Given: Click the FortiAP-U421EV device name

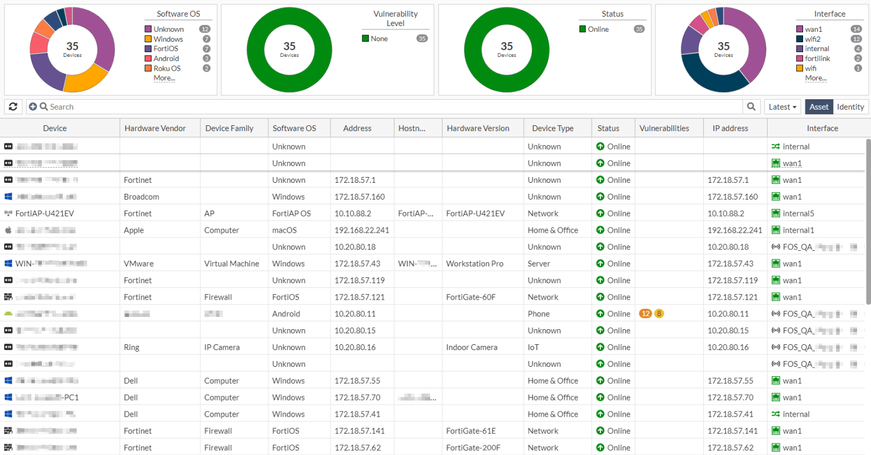Looking at the screenshot, I should coord(44,213).
